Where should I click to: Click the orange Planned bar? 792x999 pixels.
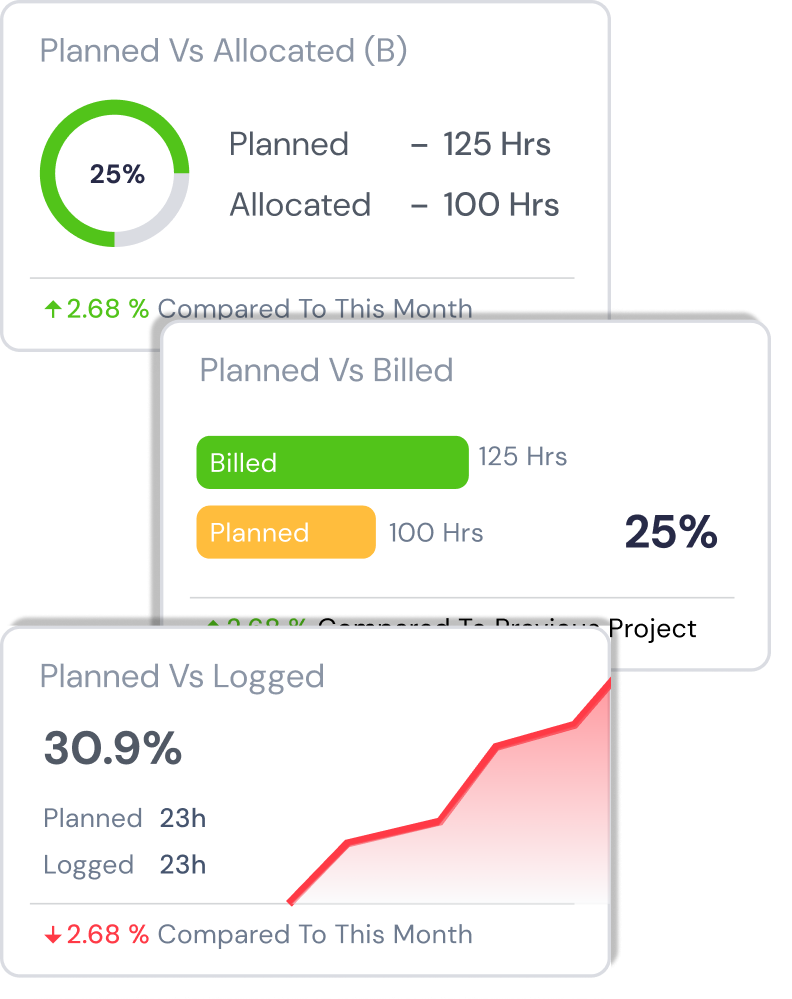coord(285,532)
